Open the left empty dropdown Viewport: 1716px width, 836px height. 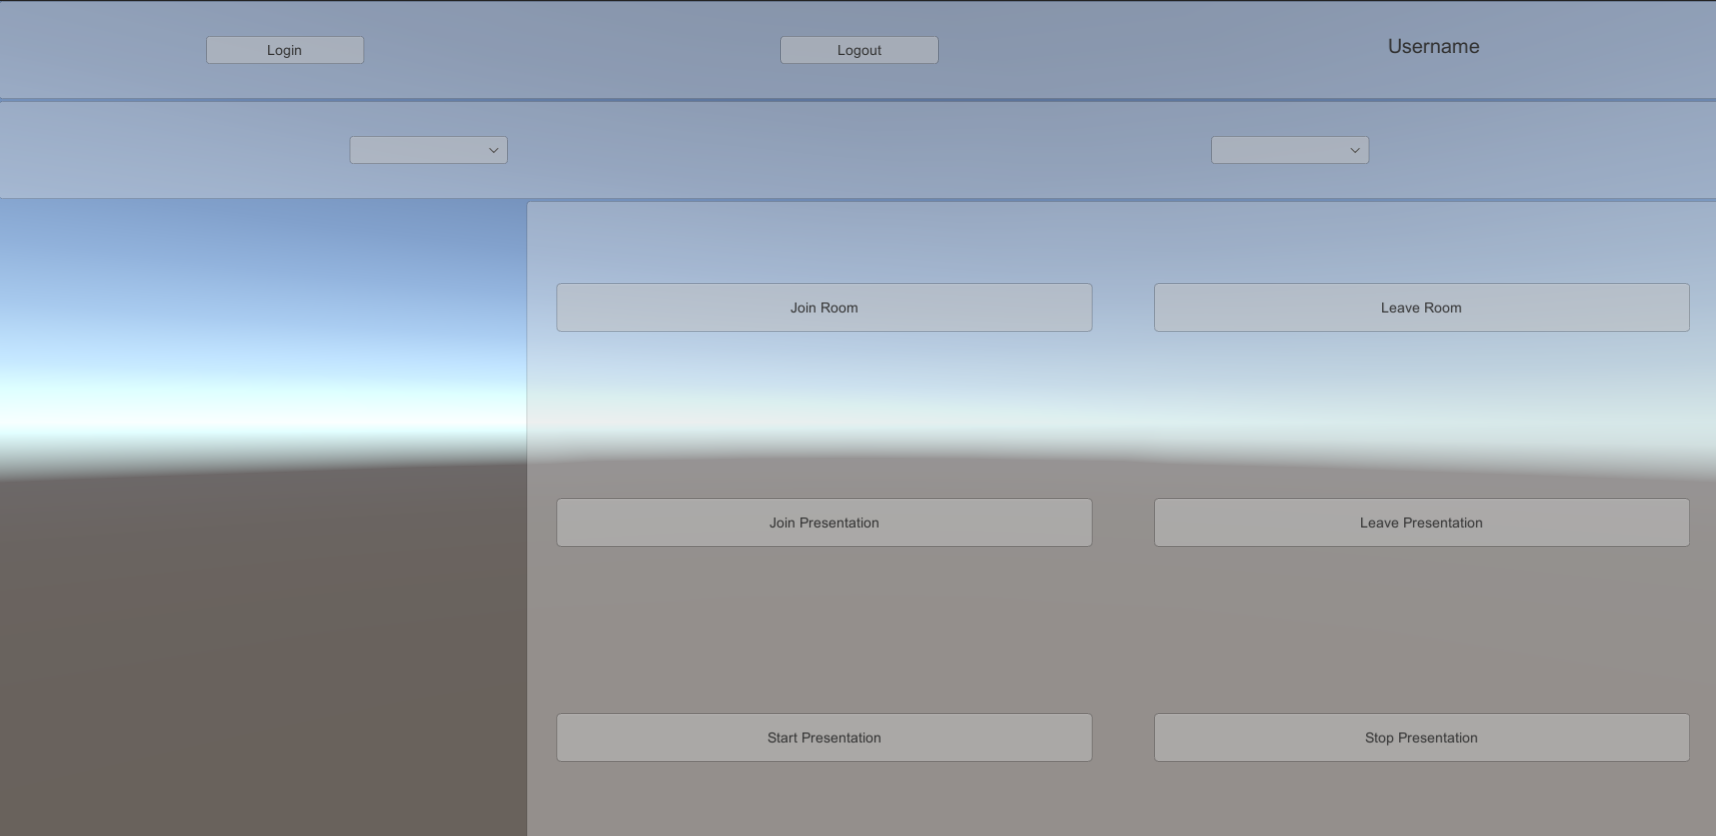(420, 150)
